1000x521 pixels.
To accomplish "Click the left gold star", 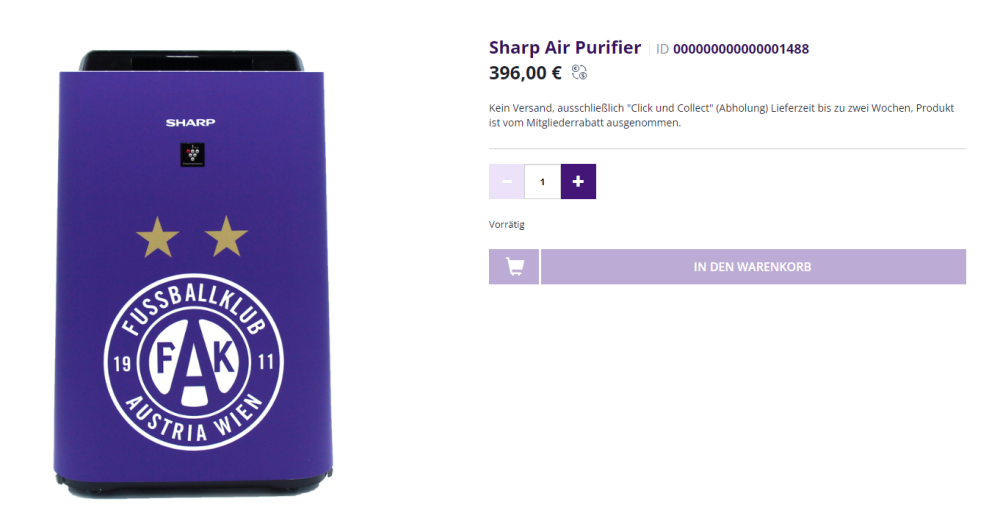I will pyautogui.click(x=158, y=237).
